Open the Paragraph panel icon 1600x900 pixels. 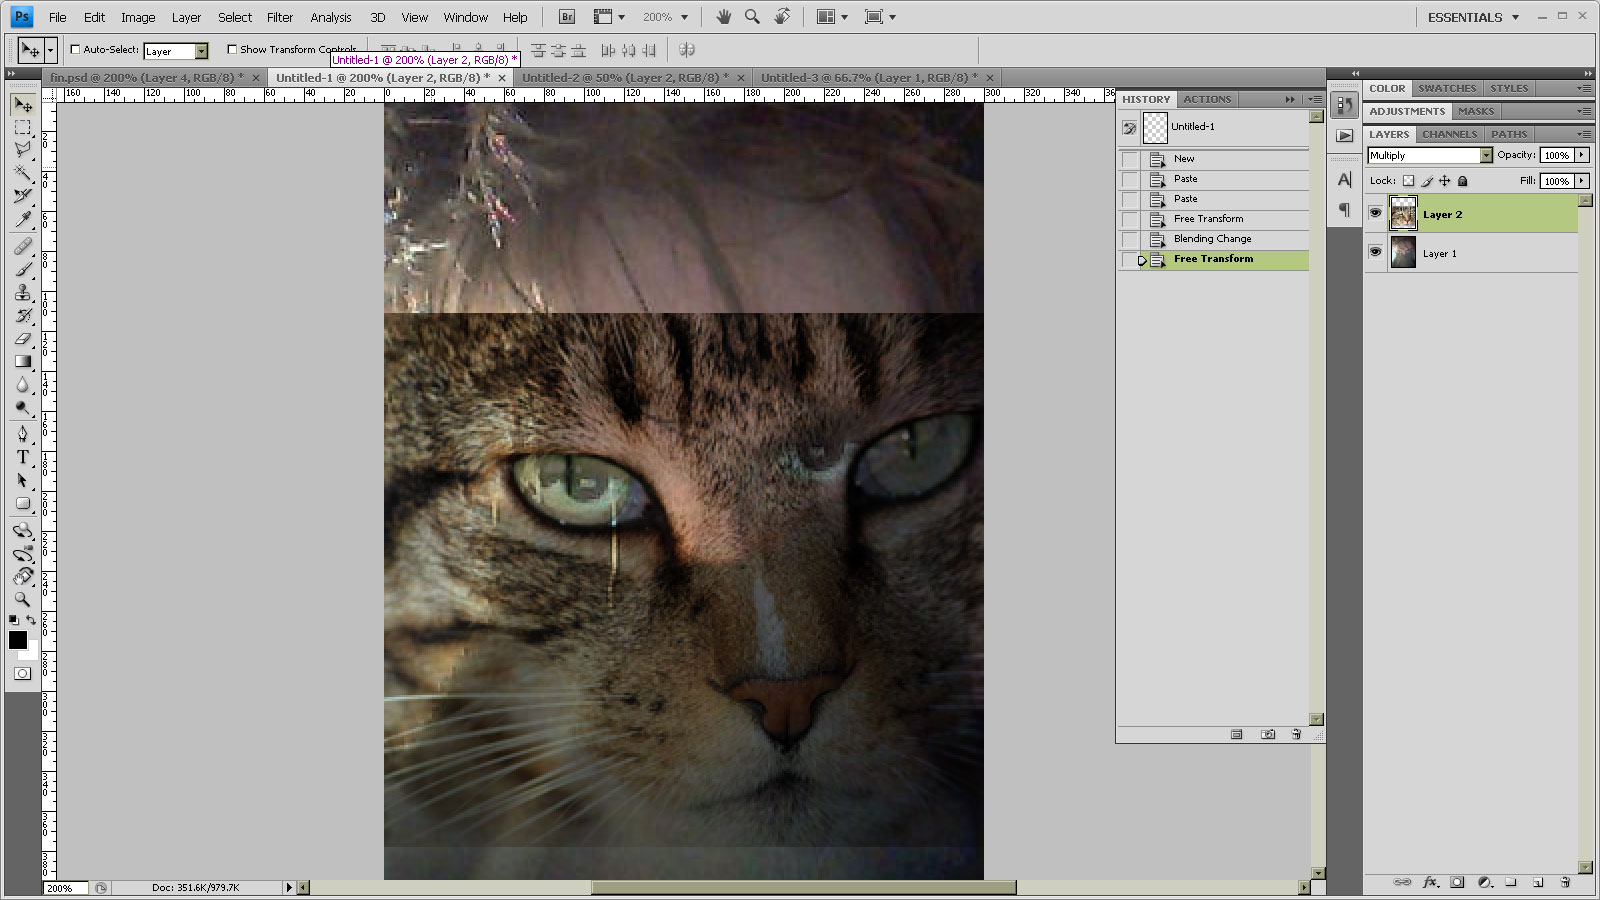click(x=1344, y=209)
